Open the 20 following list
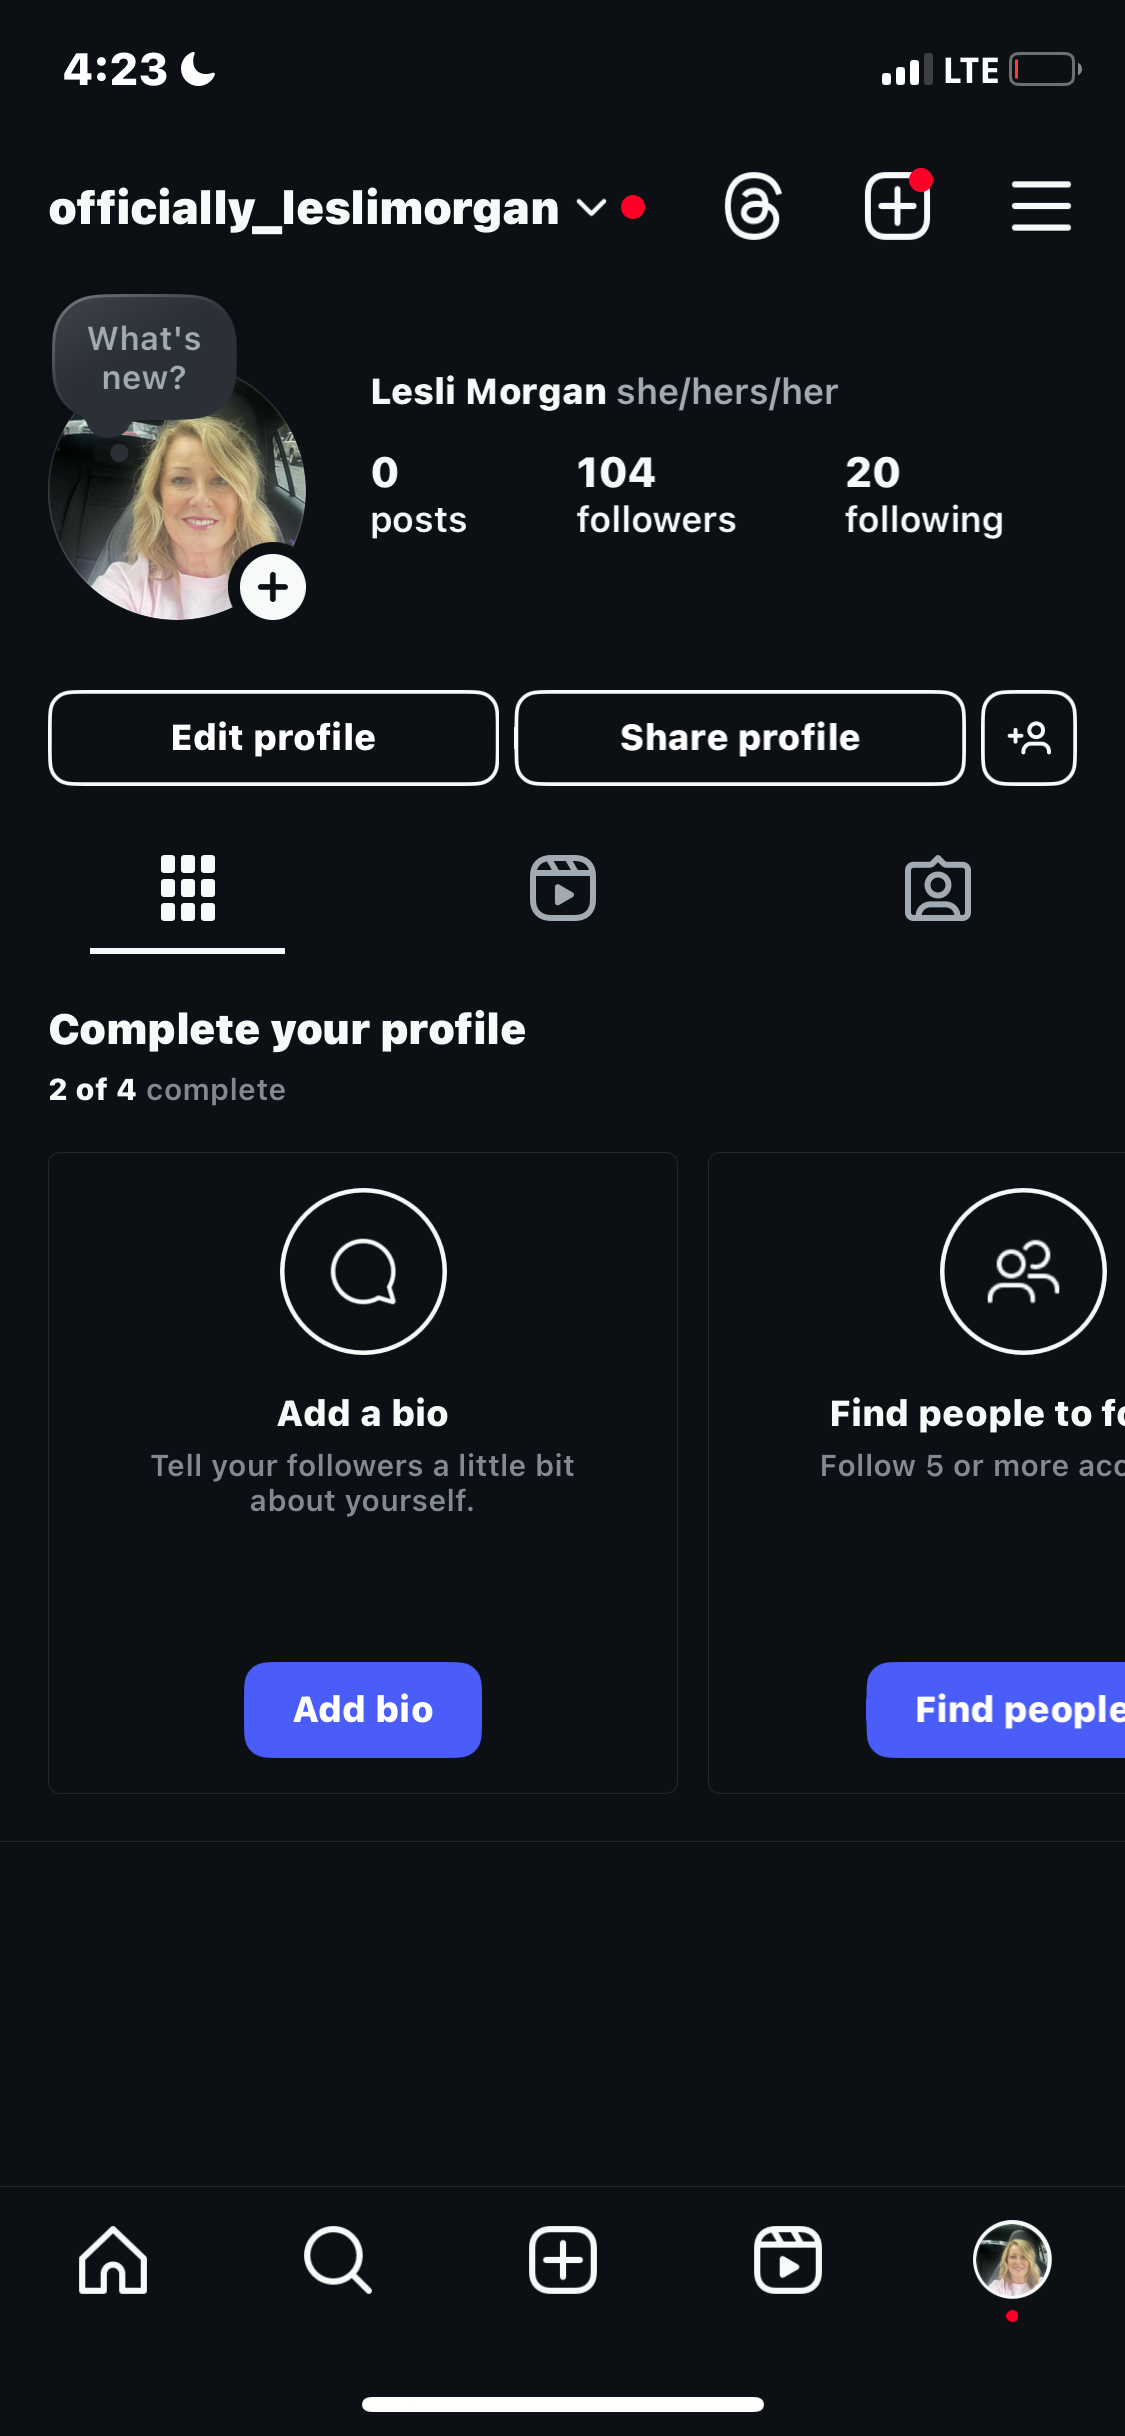 (x=924, y=495)
